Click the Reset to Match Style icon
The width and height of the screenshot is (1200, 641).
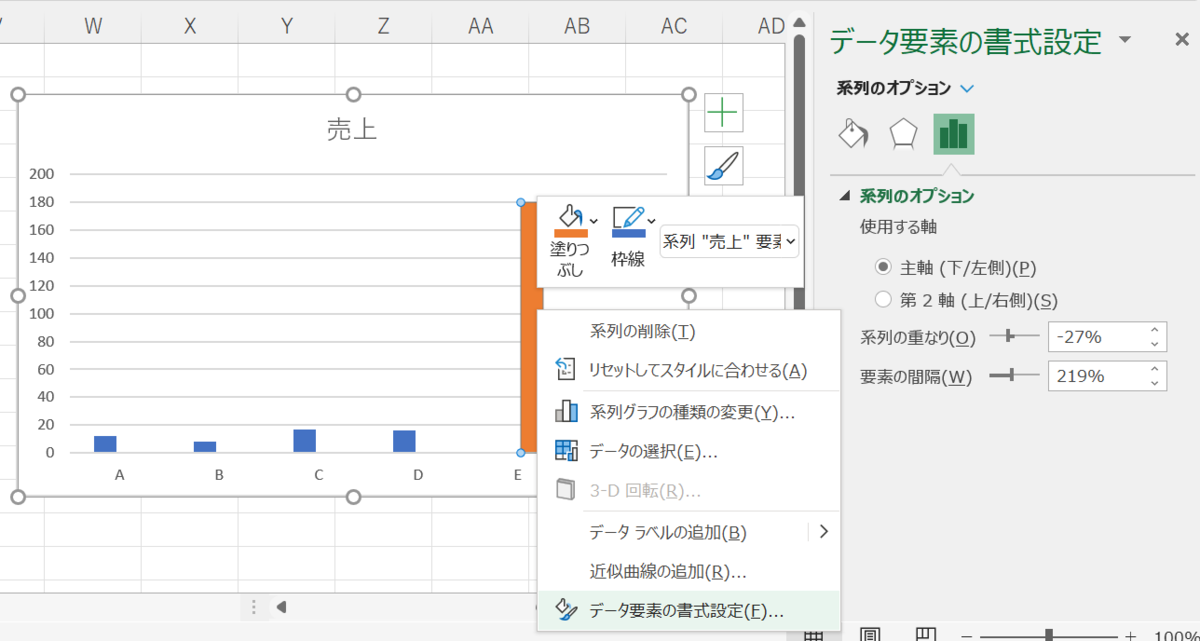click(x=567, y=371)
